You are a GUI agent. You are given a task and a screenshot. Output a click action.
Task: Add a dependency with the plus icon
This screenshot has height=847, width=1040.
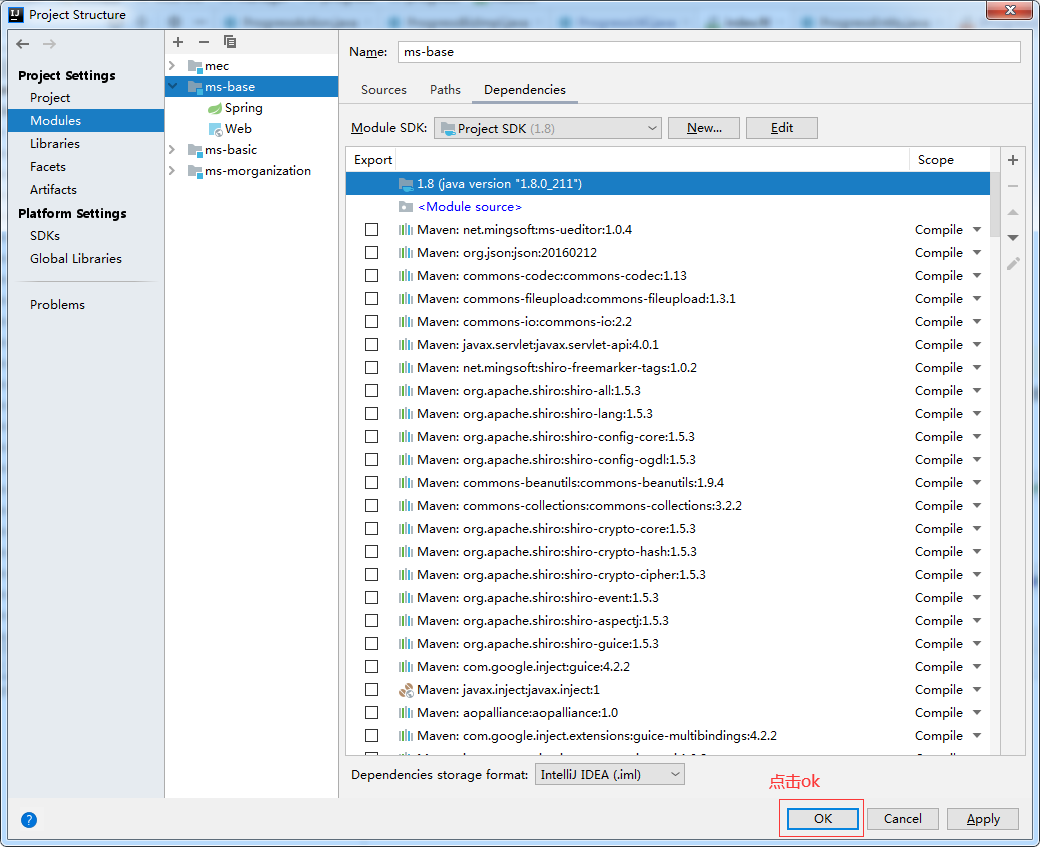1013,160
